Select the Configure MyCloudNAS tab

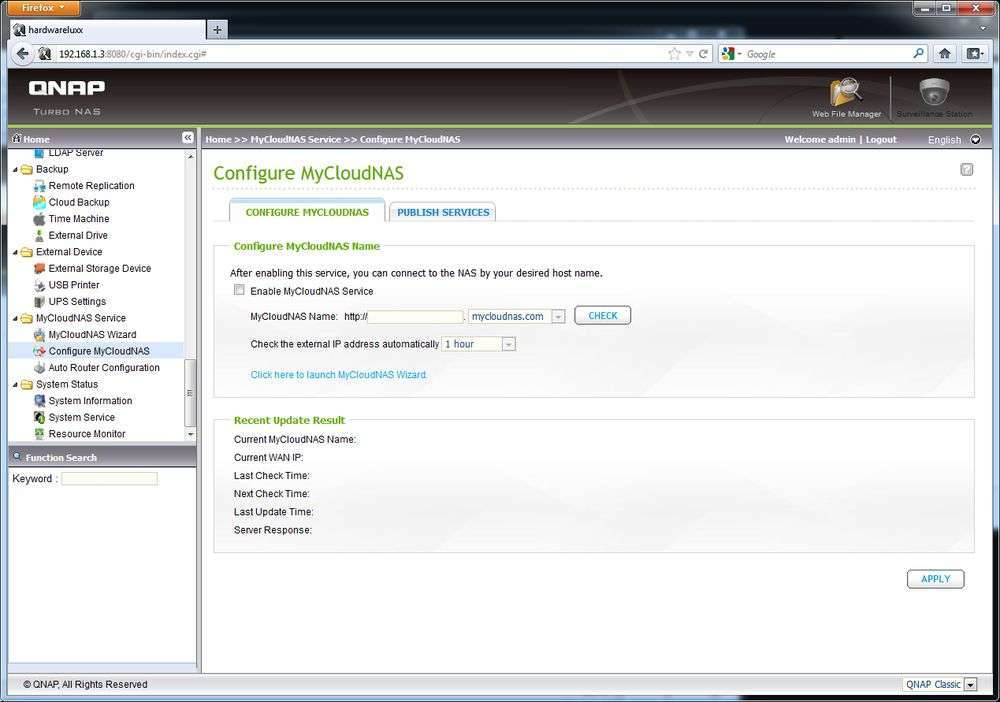(x=307, y=212)
